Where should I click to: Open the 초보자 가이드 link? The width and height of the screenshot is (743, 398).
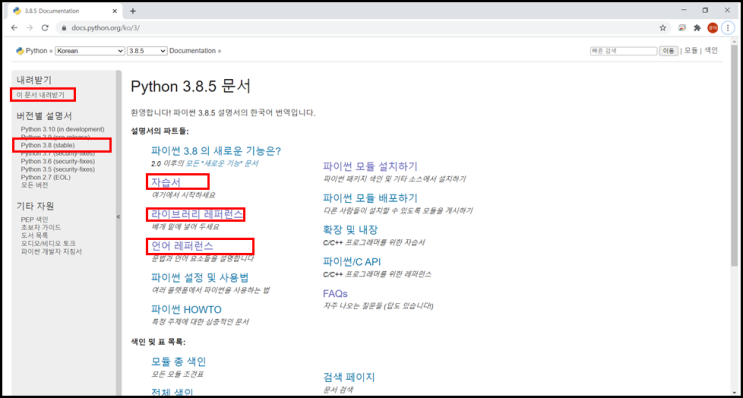click(41, 227)
